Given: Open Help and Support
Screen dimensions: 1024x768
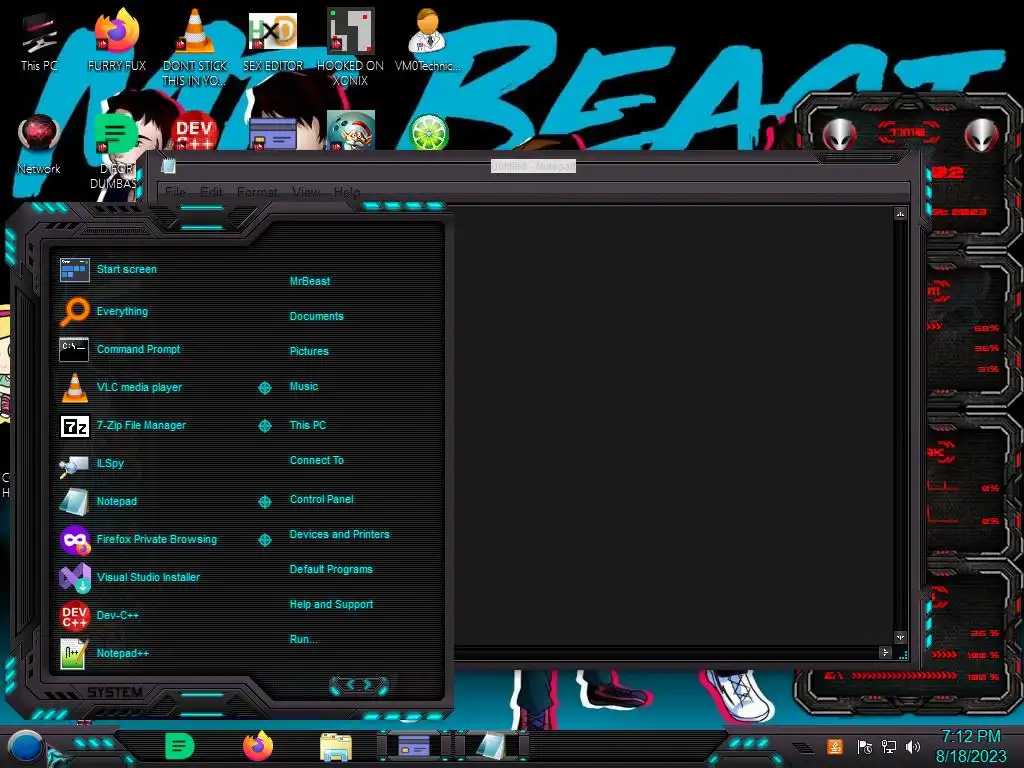Looking at the screenshot, I should [x=331, y=605].
